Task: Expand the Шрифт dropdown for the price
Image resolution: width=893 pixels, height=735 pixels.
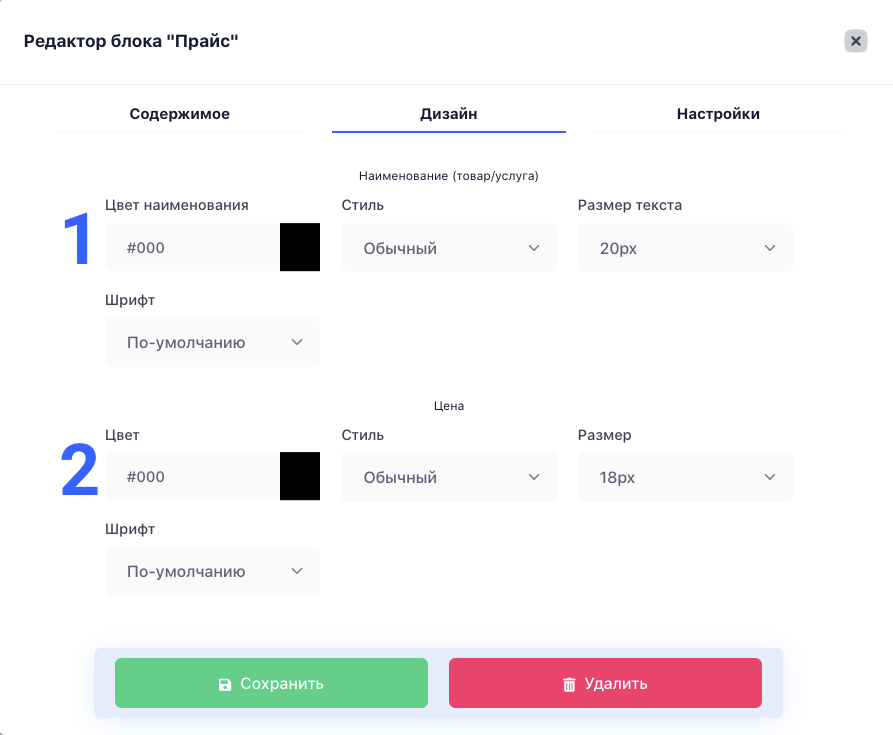Action: click(212, 572)
